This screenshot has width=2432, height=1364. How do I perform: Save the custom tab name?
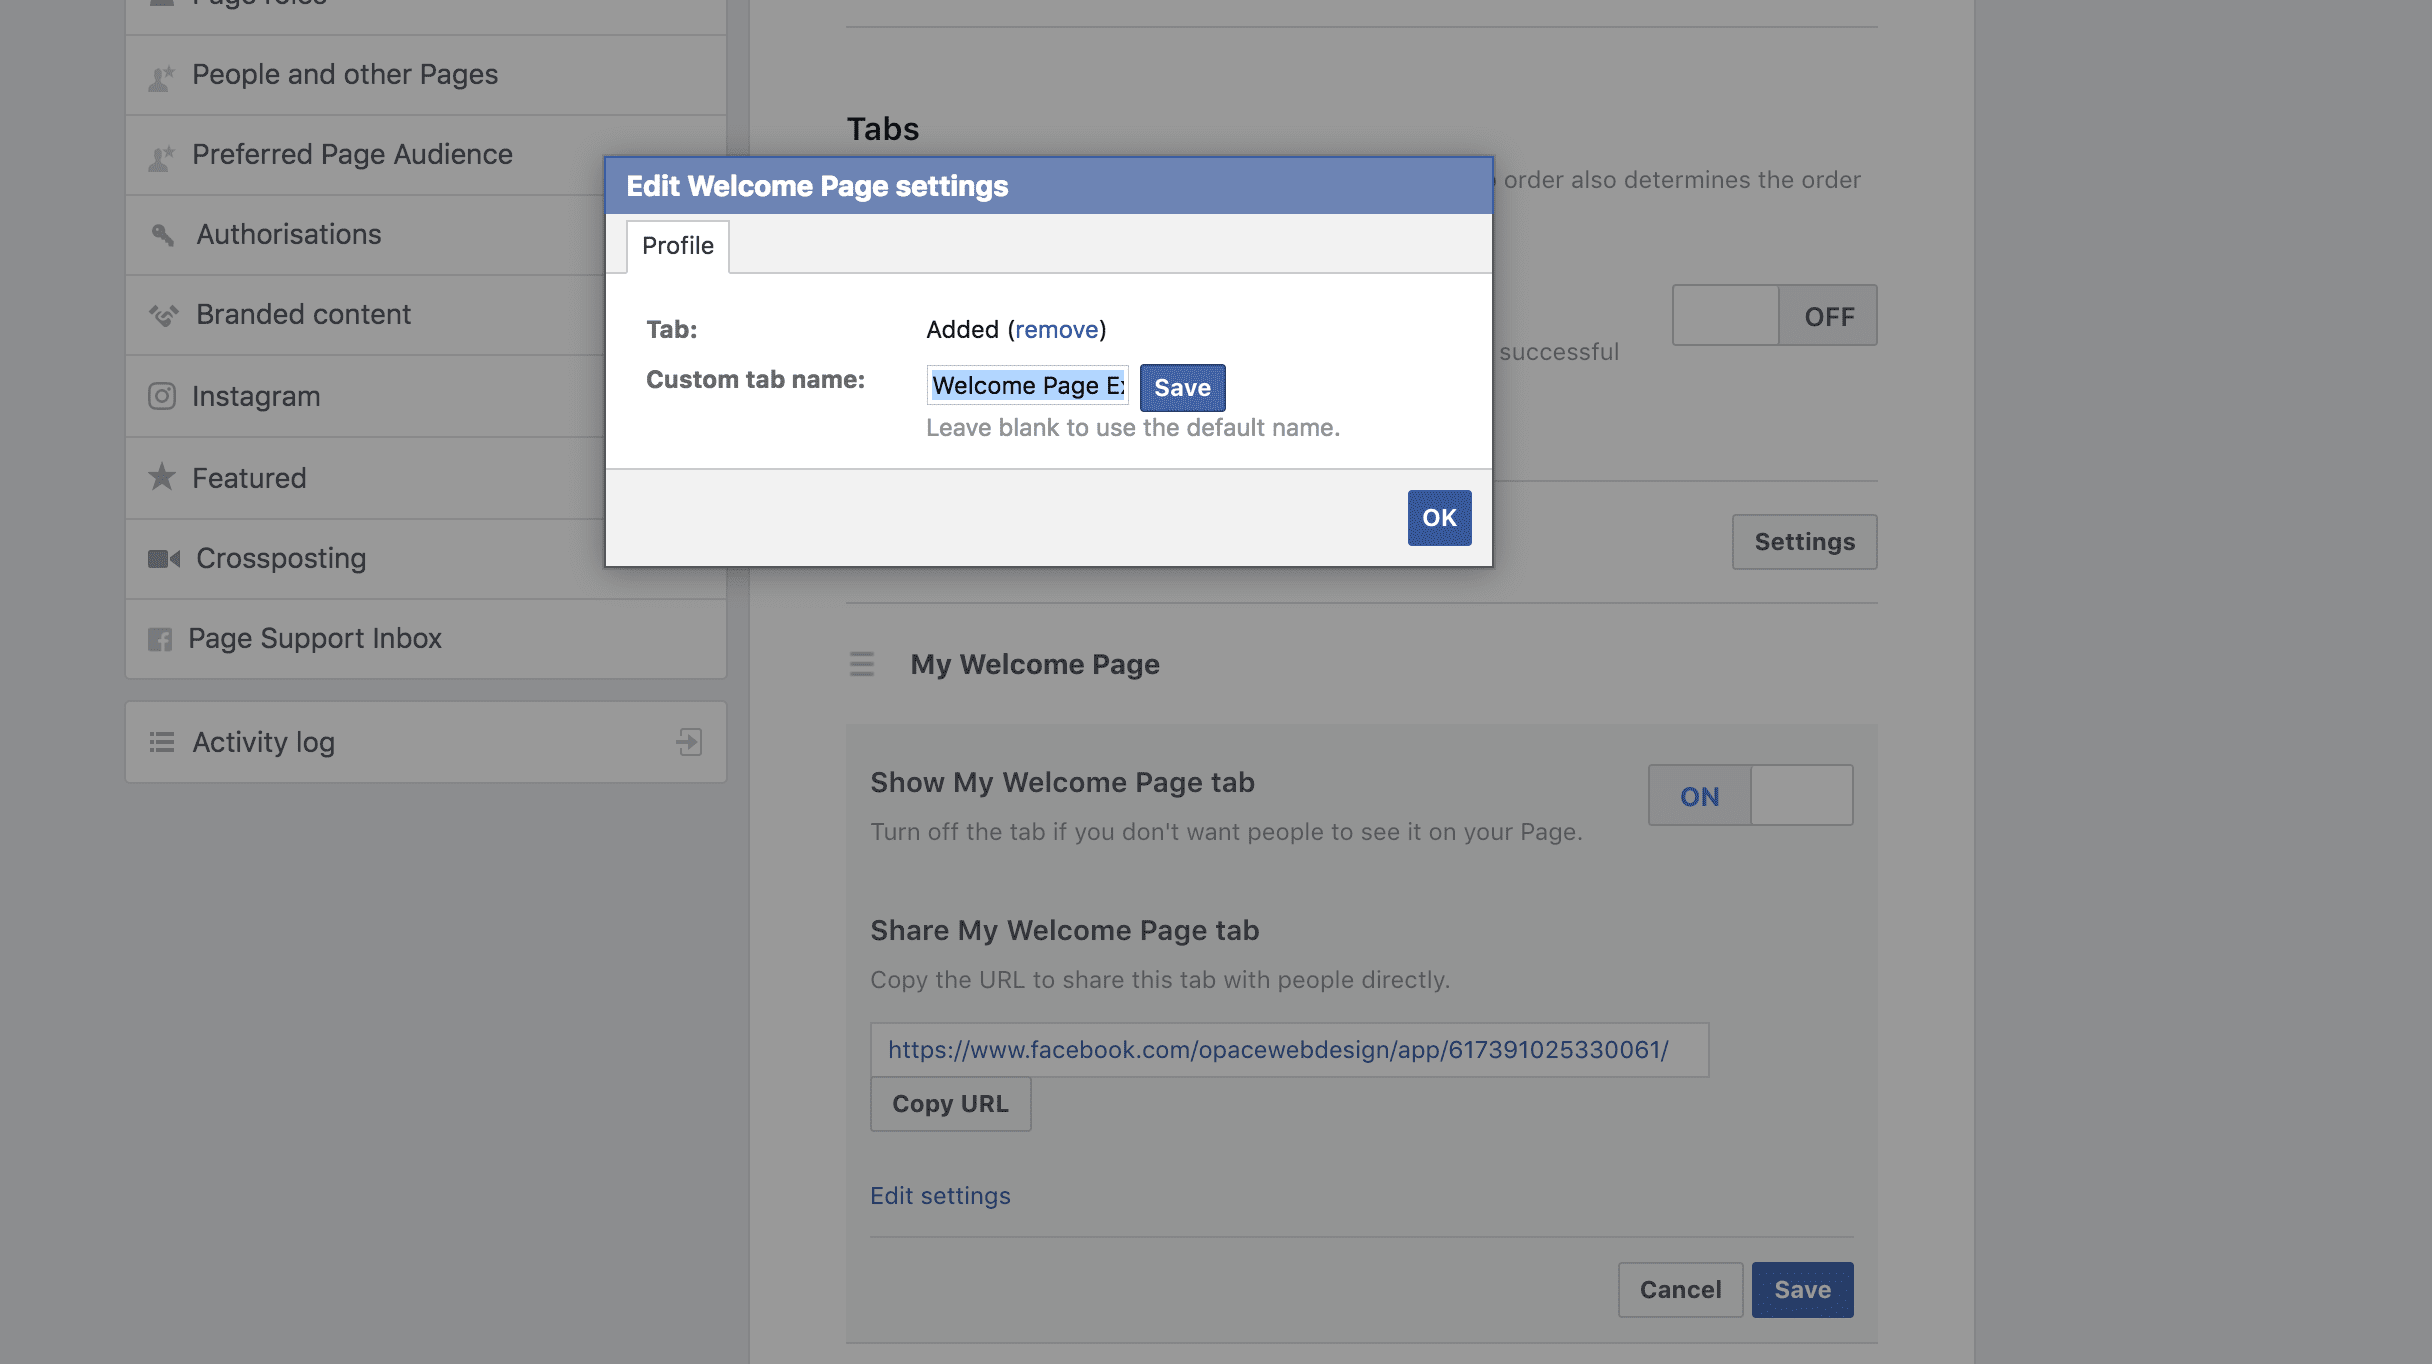click(x=1181, y=386)
